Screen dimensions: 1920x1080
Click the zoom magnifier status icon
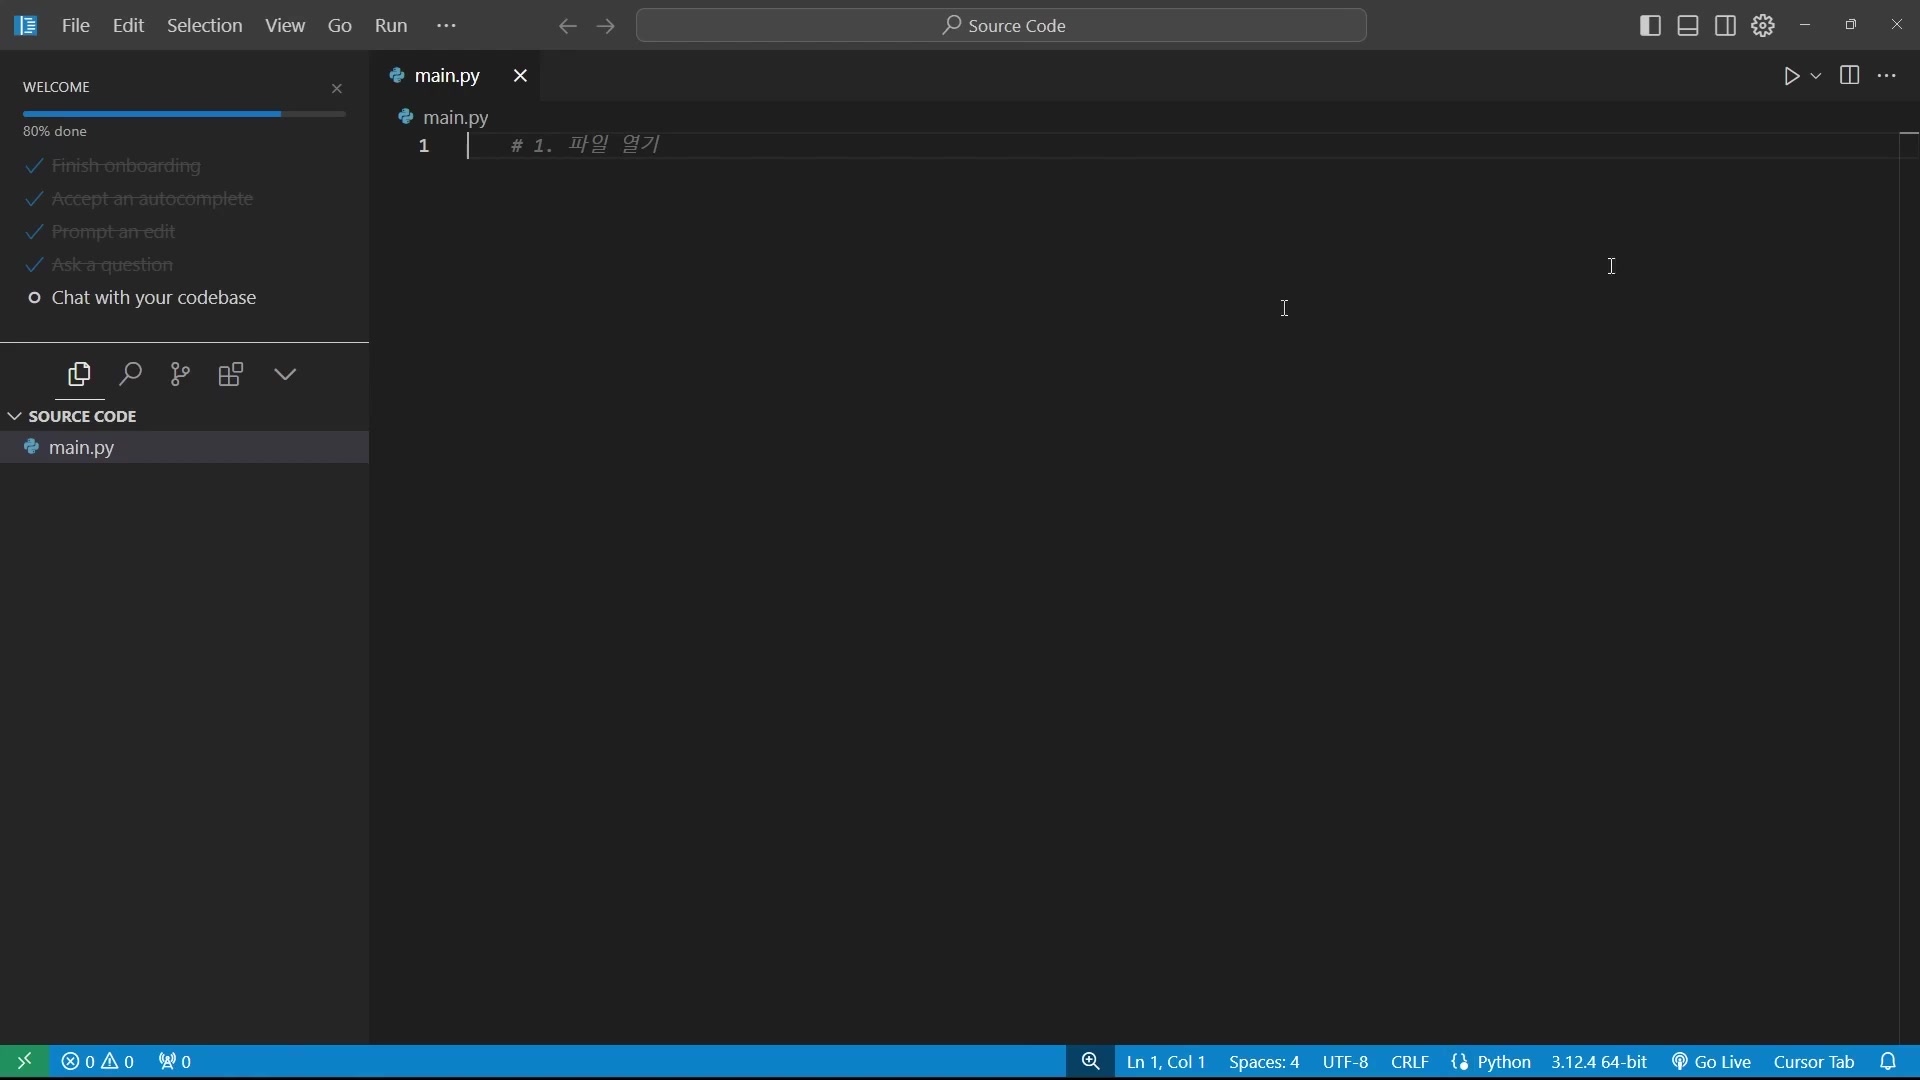pos(1091,1062)
